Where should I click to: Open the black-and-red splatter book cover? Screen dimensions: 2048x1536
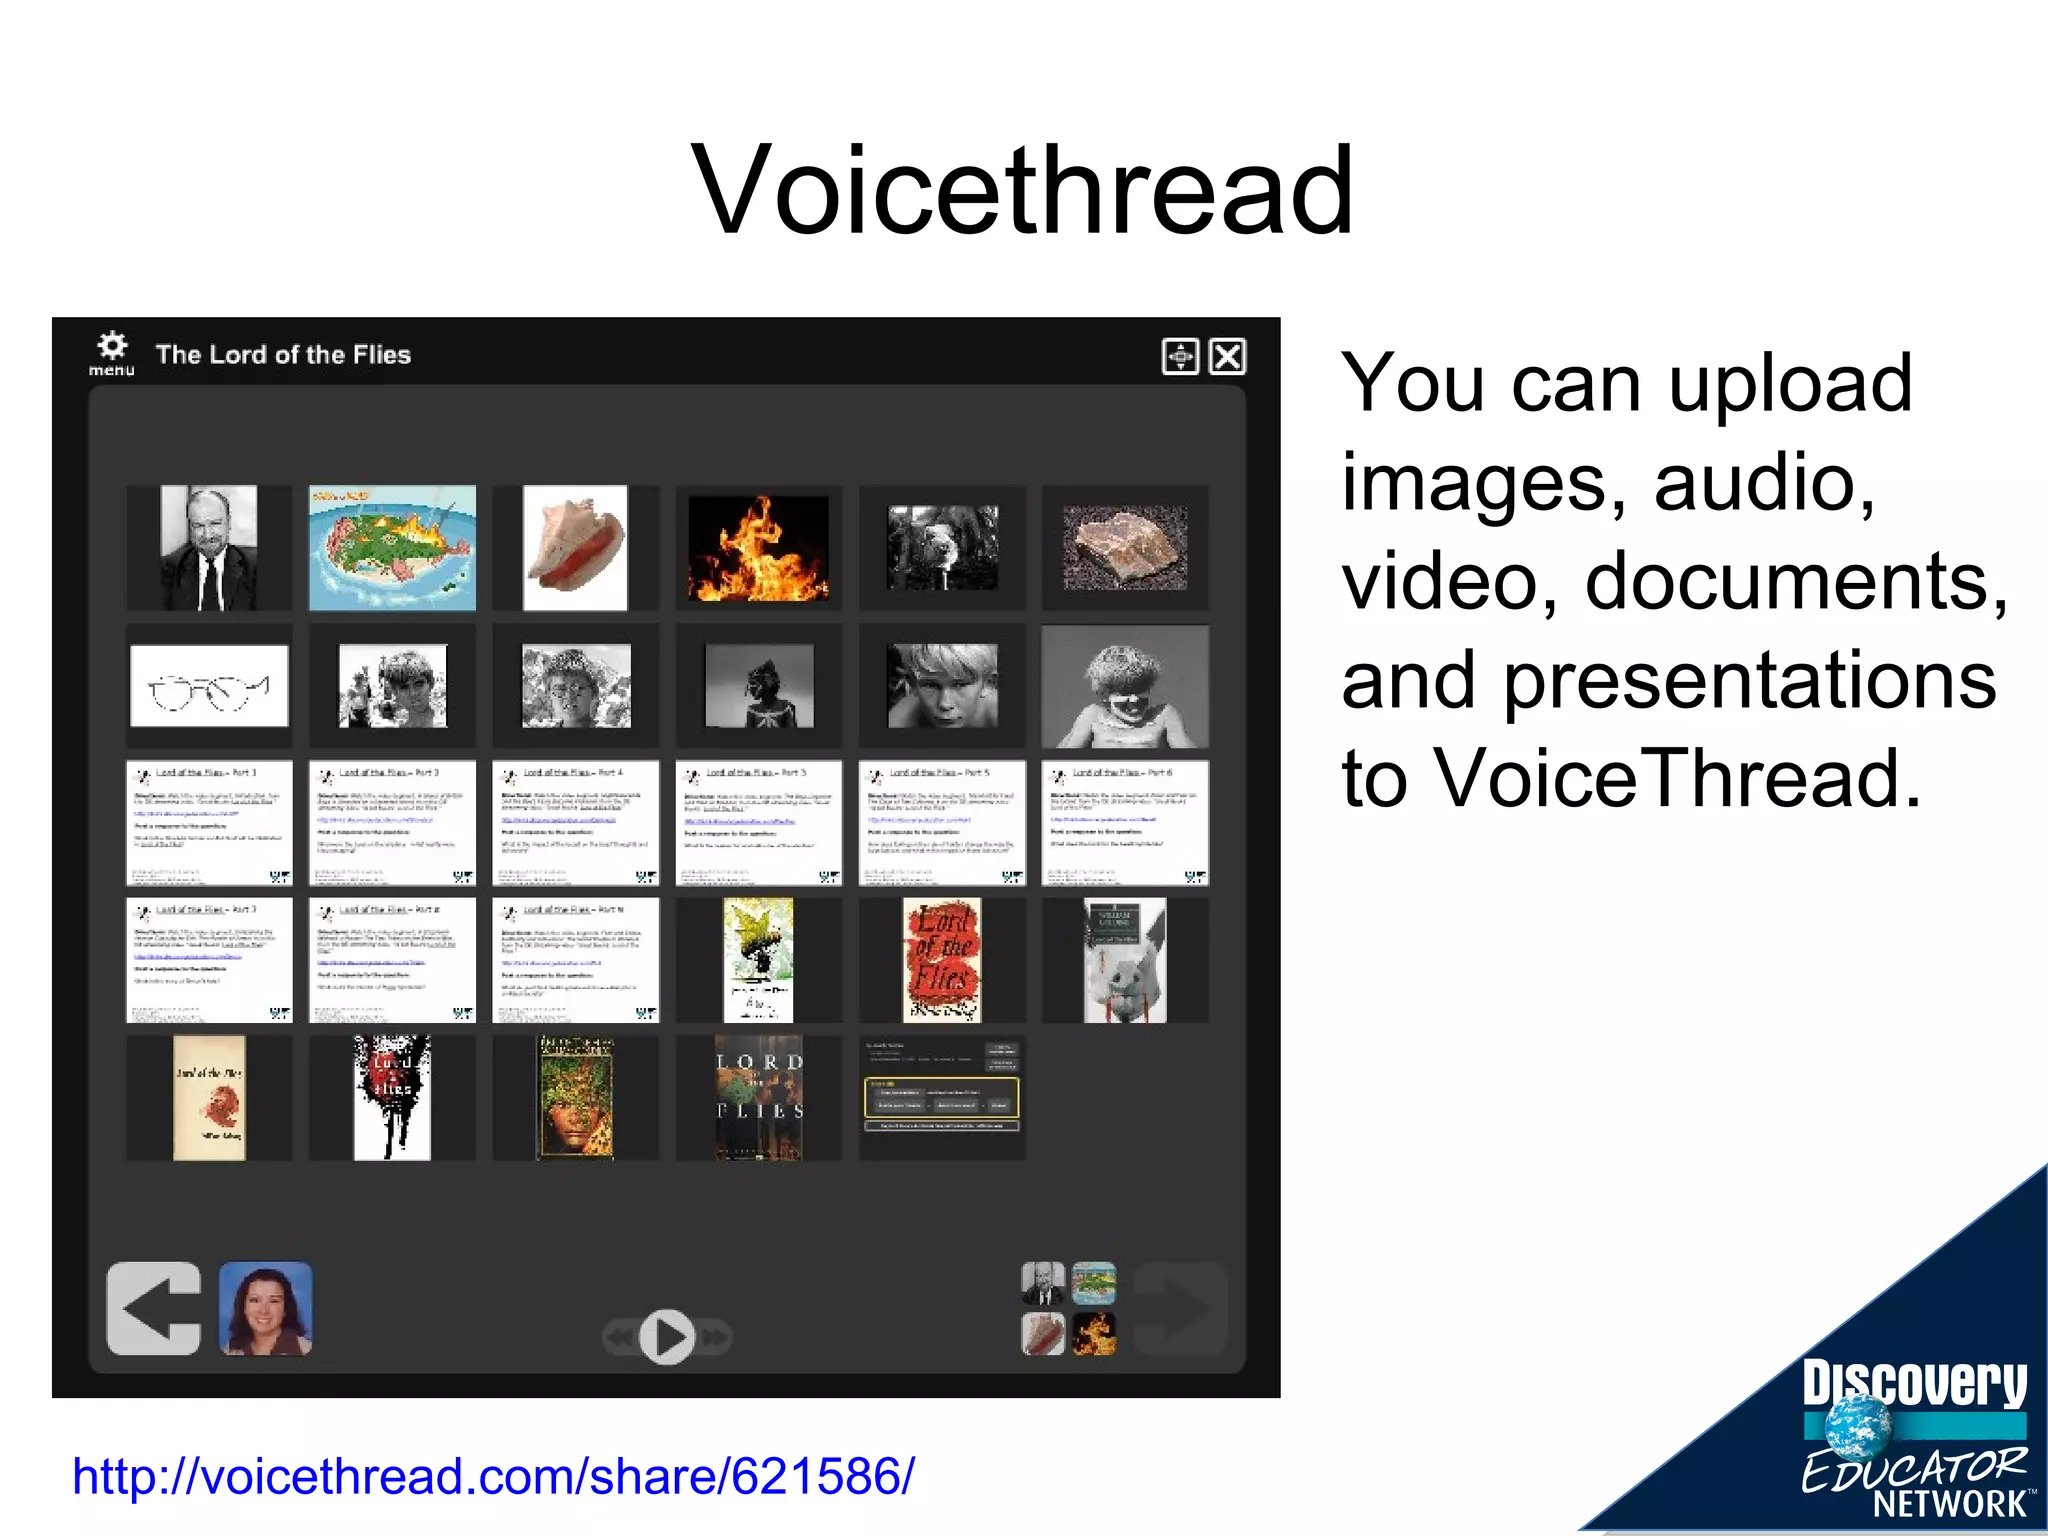[x=392, y=1098]
